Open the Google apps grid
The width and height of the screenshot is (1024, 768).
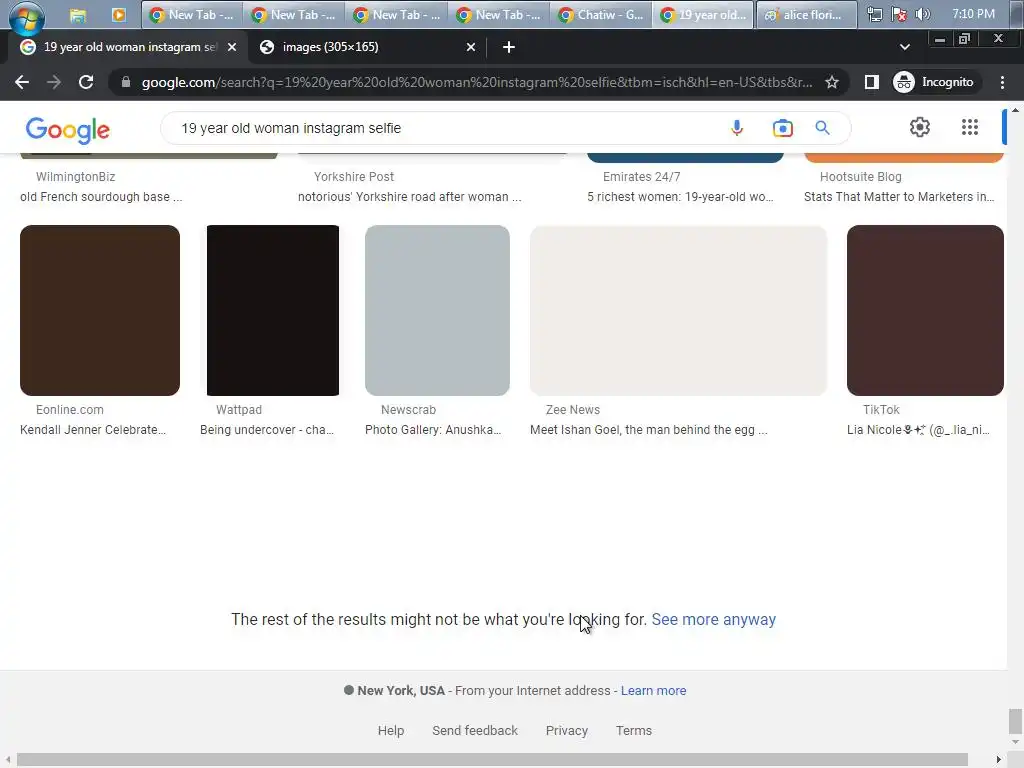970,127
